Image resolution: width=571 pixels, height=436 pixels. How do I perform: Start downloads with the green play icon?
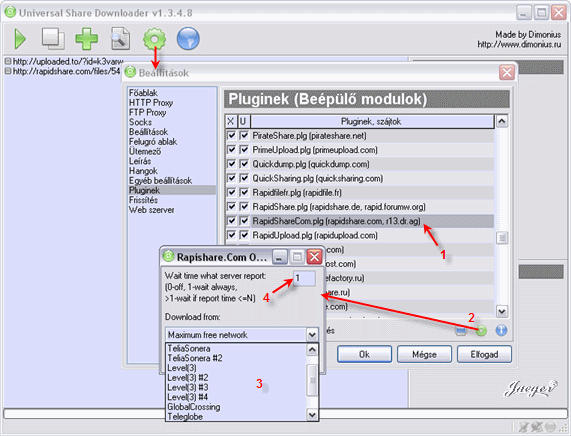pyautogui.click(x=20, y=39)
